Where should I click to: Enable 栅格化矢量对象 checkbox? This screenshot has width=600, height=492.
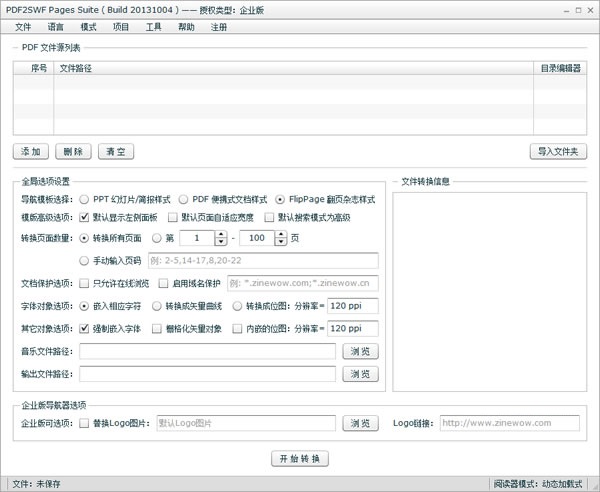point(157,328)
